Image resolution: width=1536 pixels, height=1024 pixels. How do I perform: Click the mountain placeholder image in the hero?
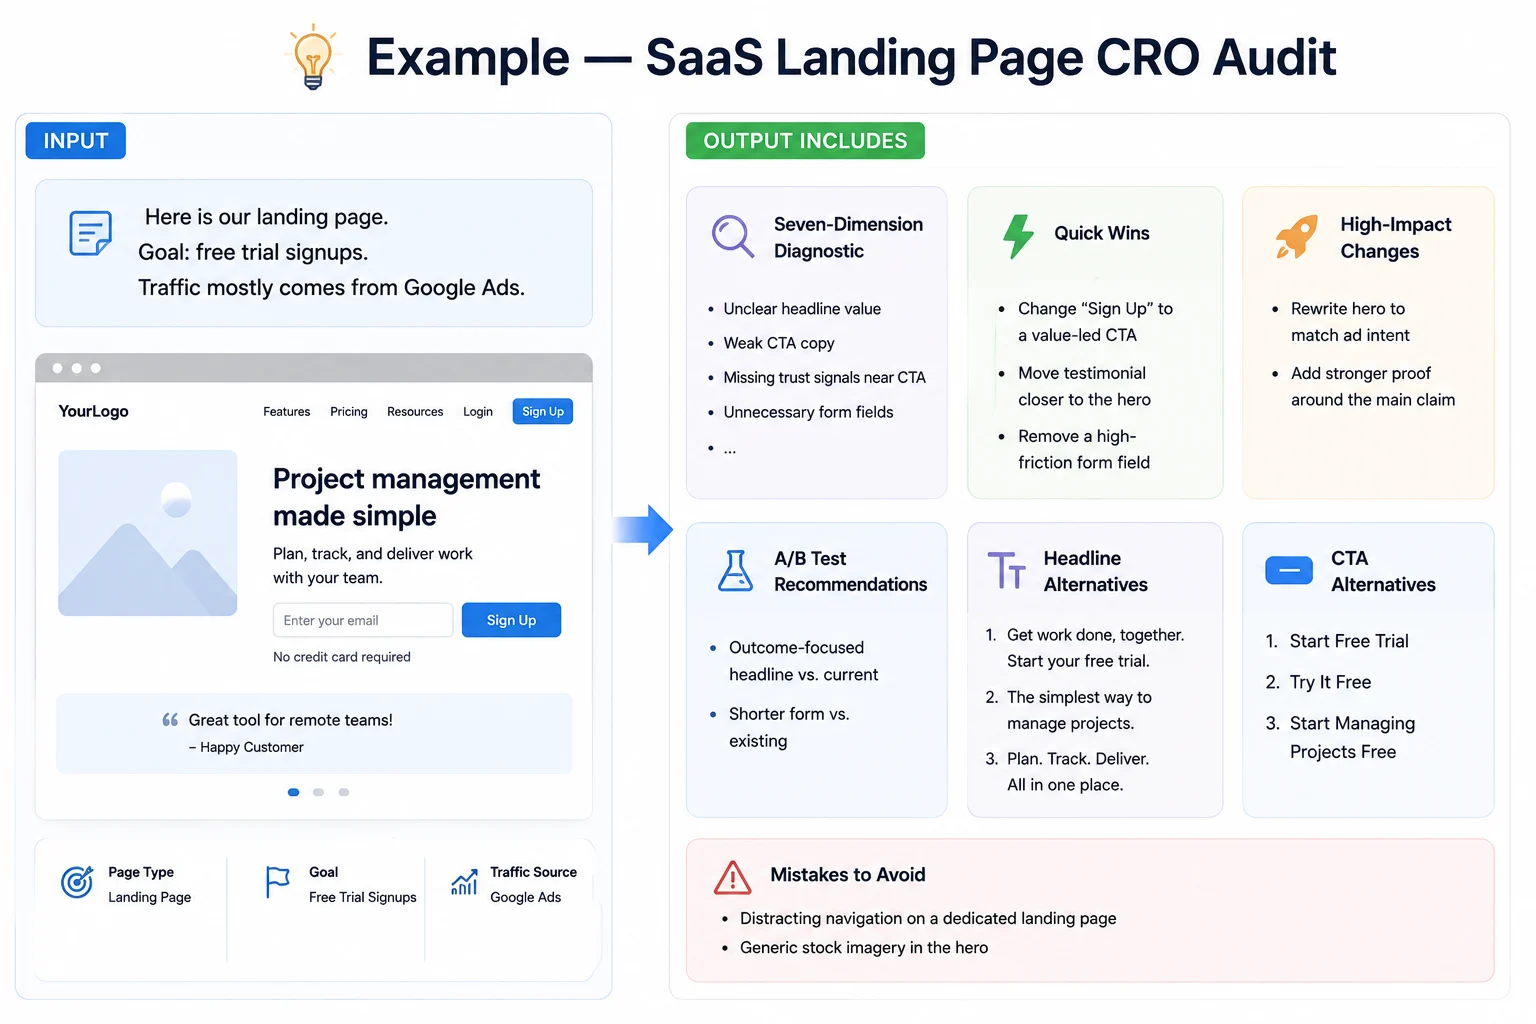pyautogui.click(x=148, y=533)
